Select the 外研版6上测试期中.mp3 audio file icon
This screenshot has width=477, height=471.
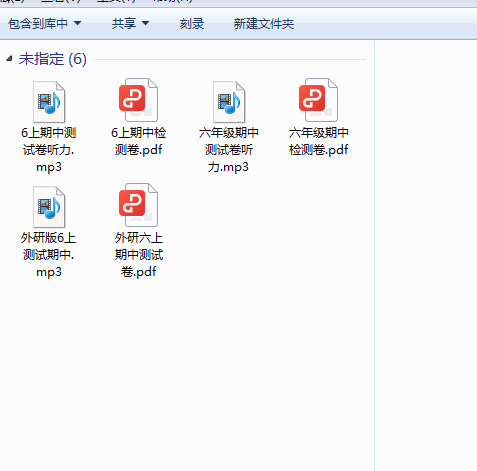pyautogui.click(x=49, y=207)
